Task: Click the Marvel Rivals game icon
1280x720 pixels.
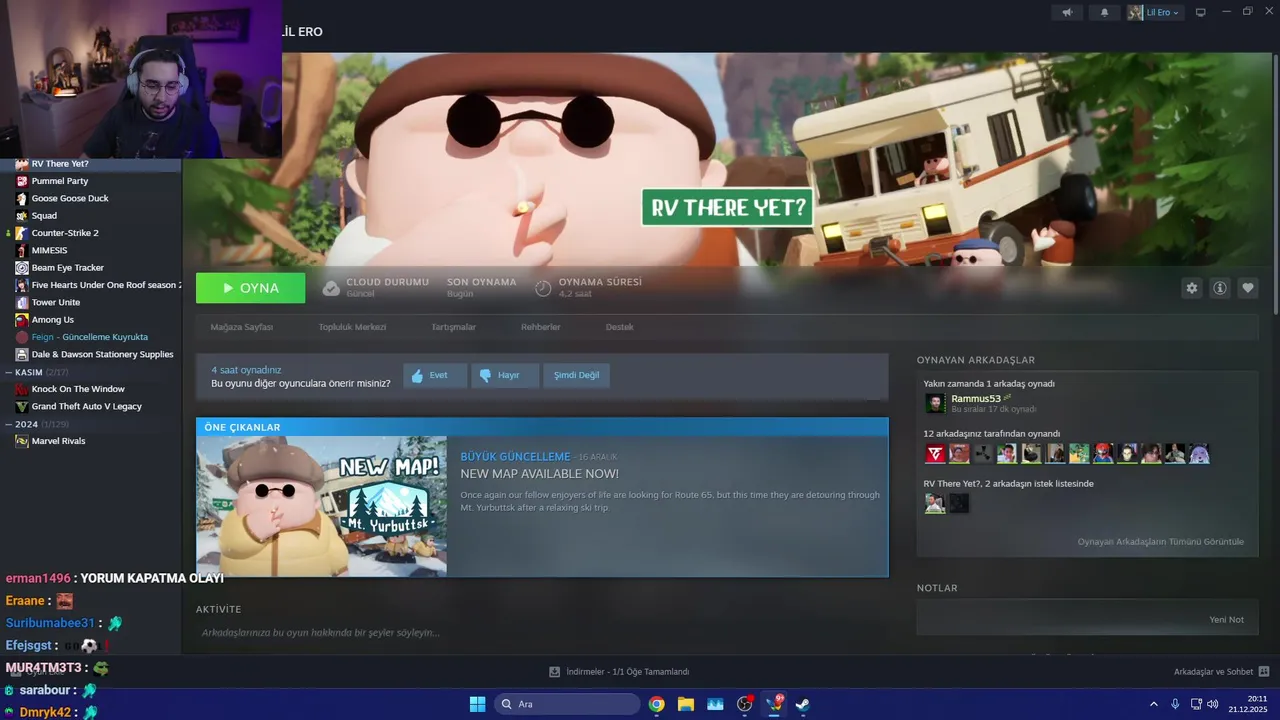Action: 22,441
